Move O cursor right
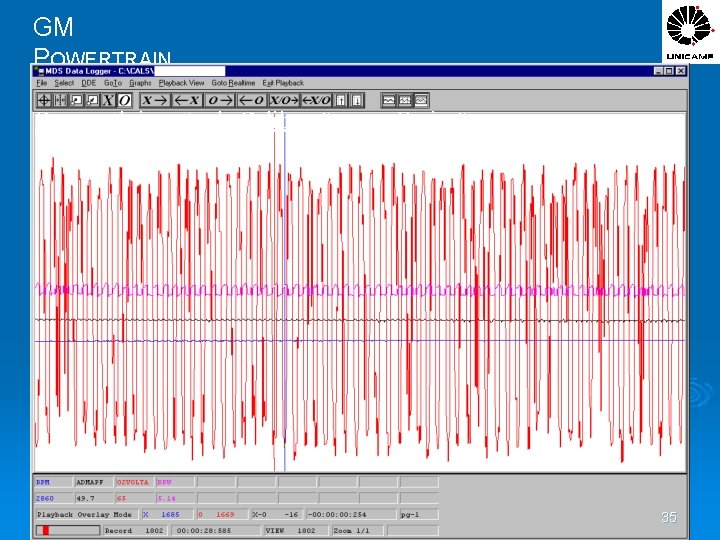 click(x=220, y=100)
